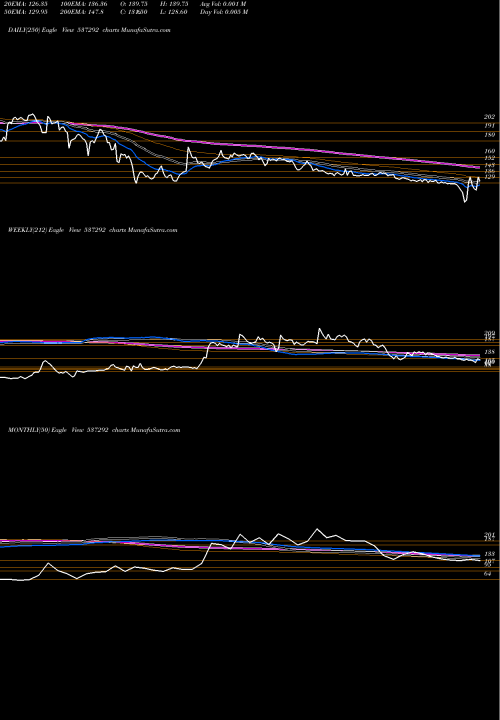
Task: Click the 169 price label on daily chart
Action: (489, 151)
